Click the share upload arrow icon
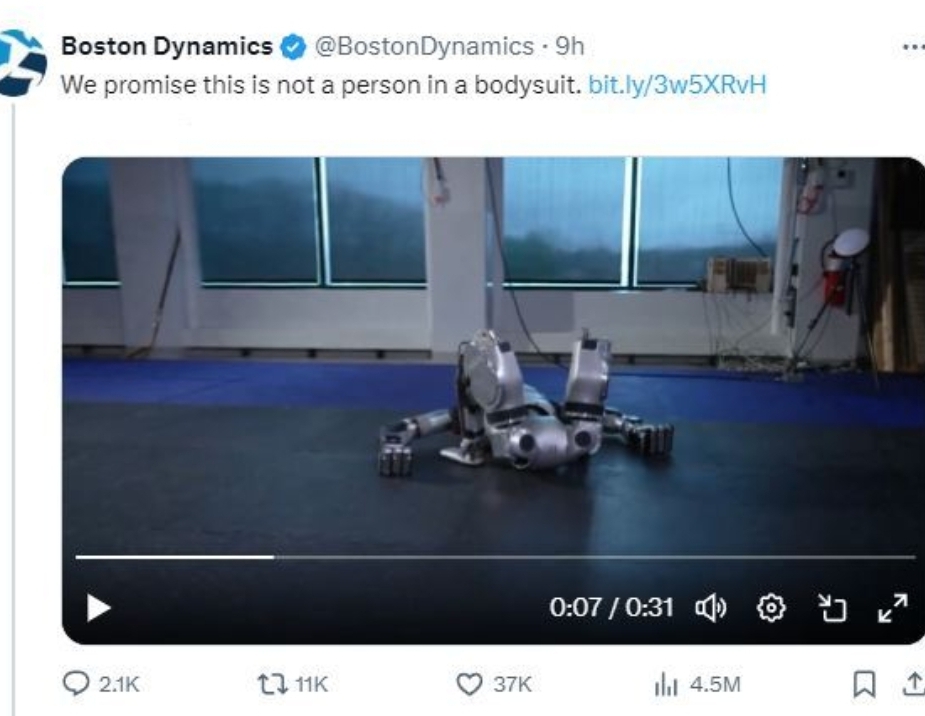 click(x=912, y=684)
